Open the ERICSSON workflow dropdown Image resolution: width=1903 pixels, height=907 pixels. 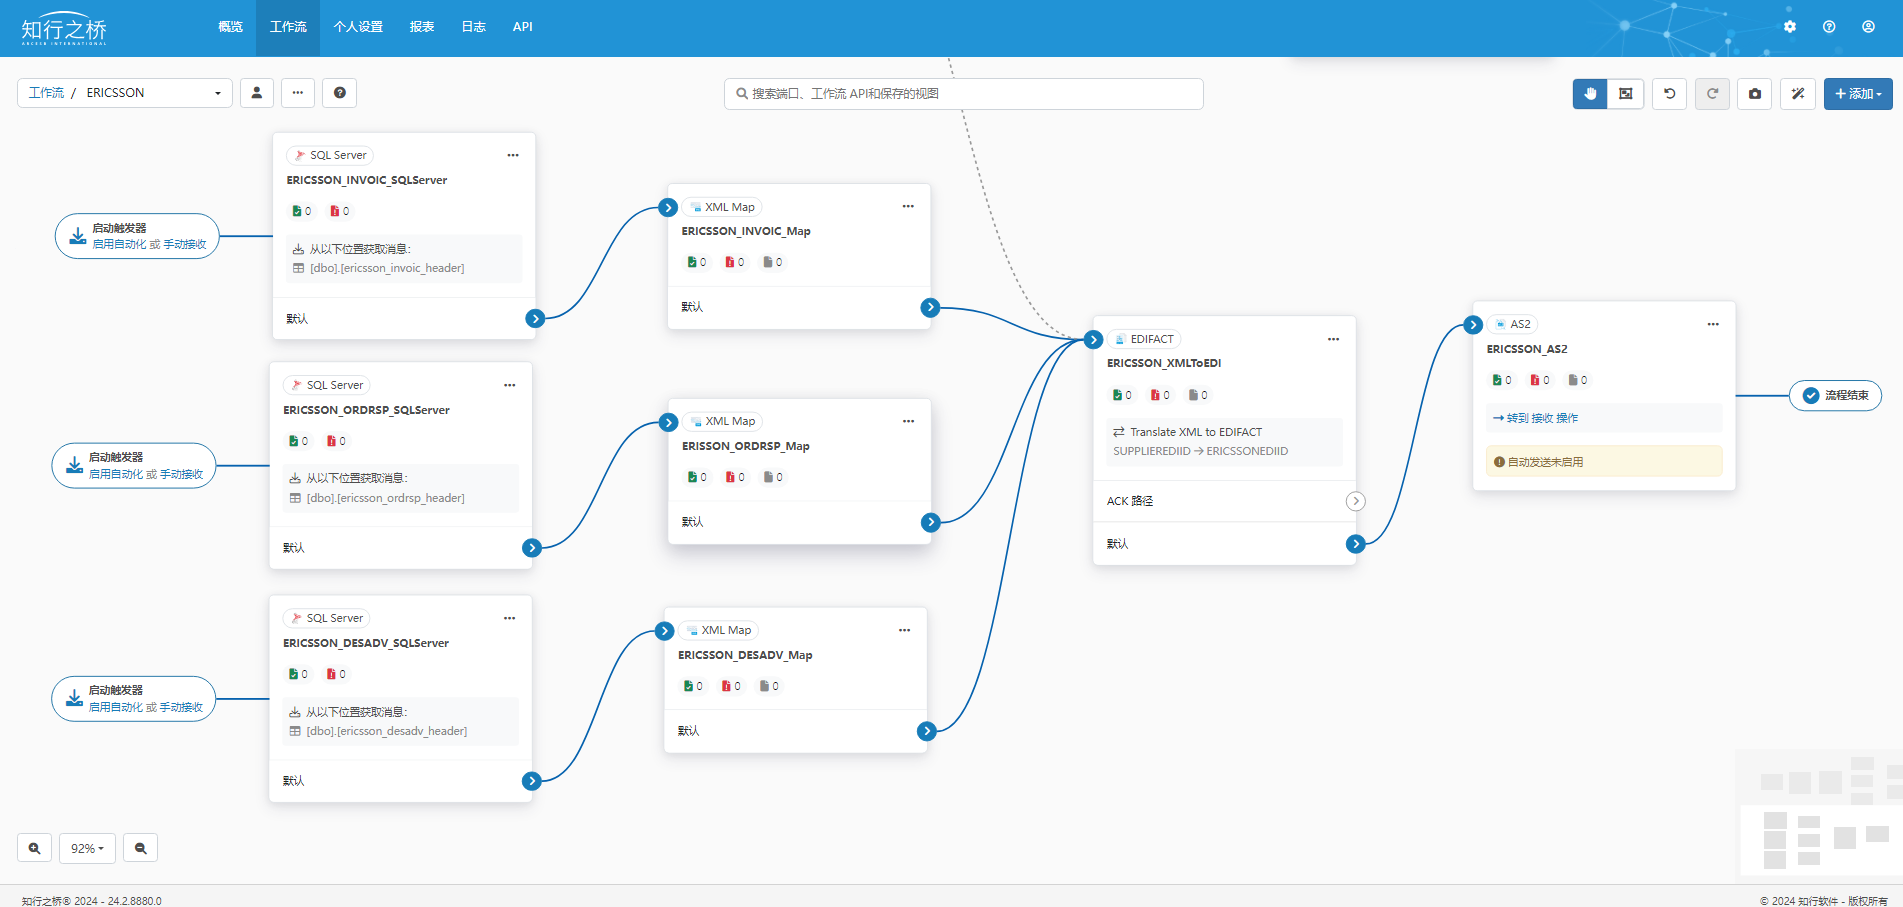pos(125,93)
